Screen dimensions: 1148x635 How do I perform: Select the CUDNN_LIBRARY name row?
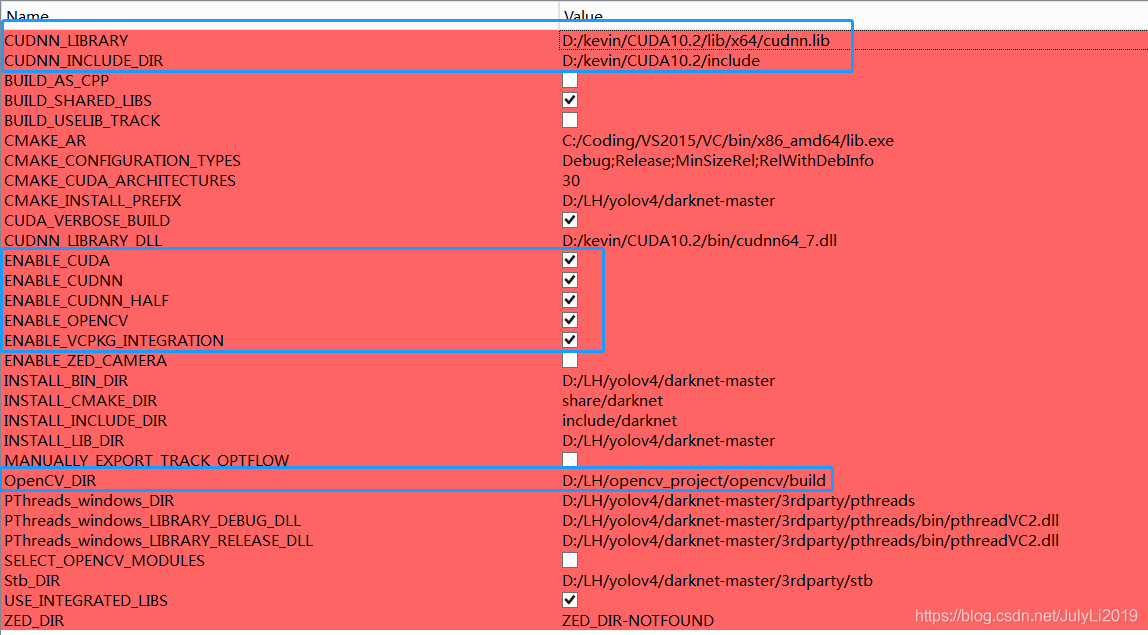tap(67, 40)
